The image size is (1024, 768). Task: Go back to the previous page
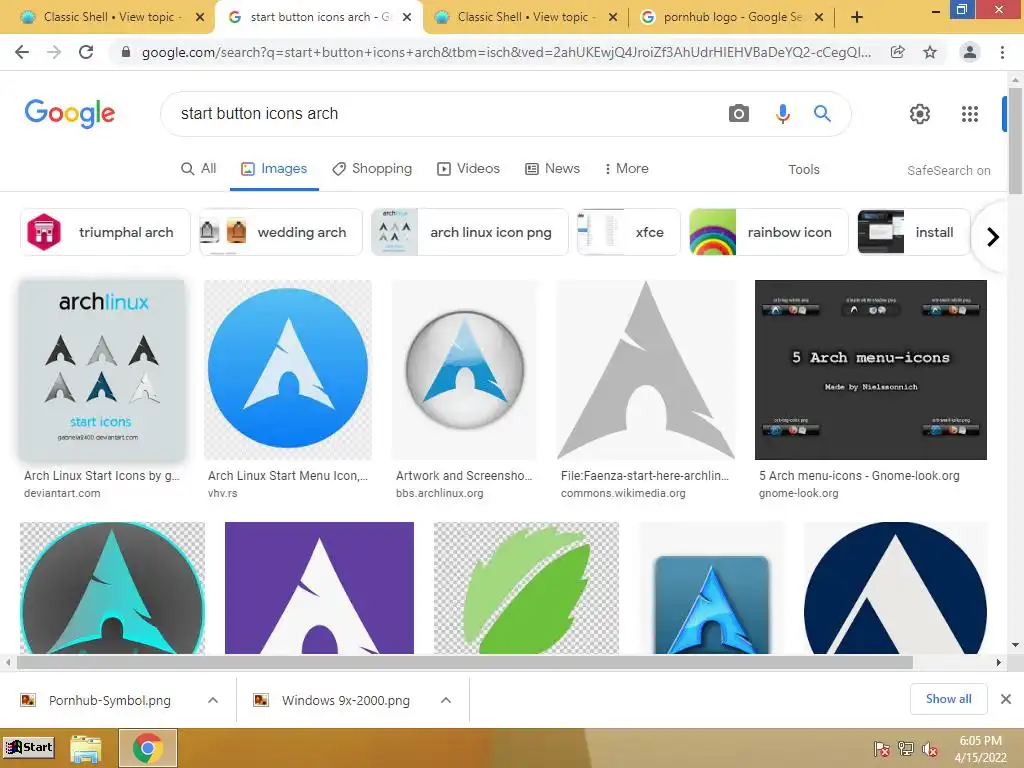[x=22, y=52]
